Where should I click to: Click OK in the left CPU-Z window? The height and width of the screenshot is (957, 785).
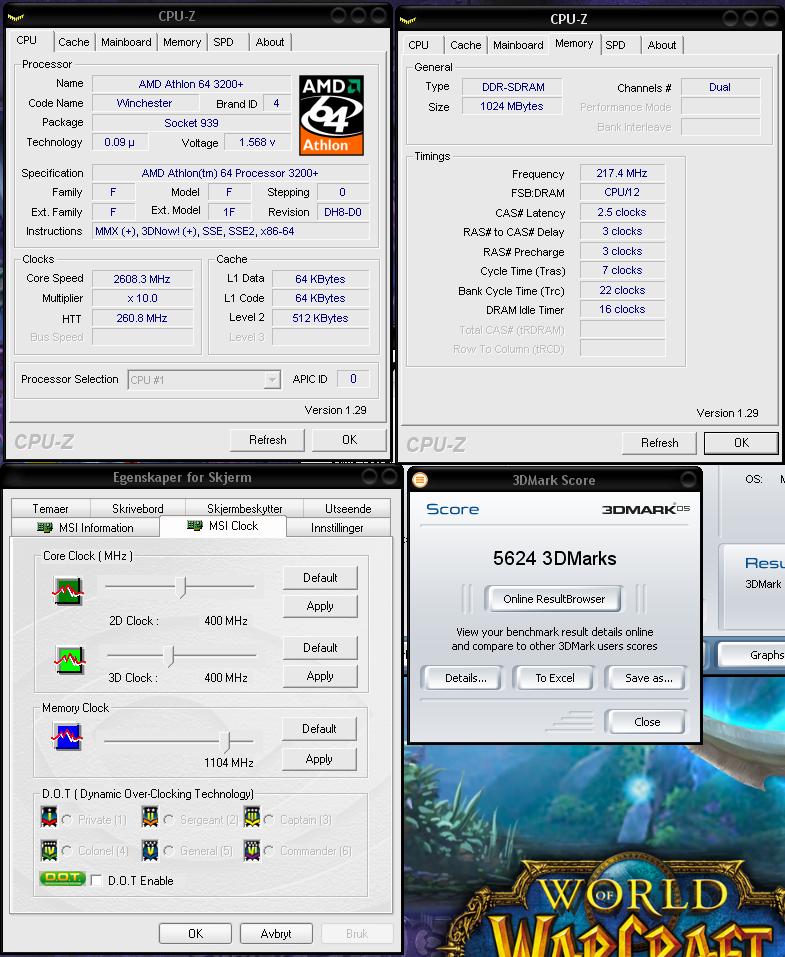349,440
